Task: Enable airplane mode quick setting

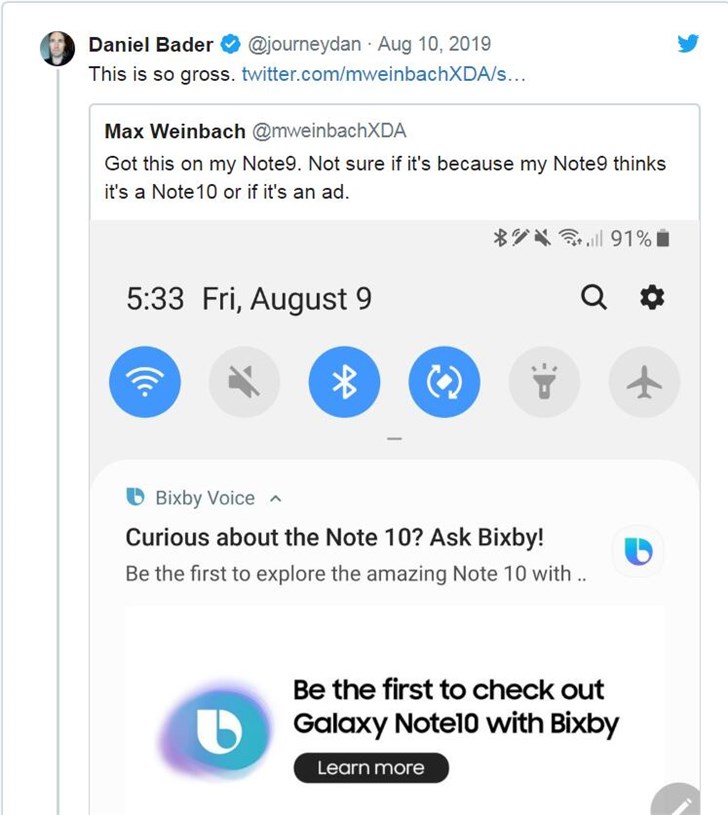Action: 644,382
